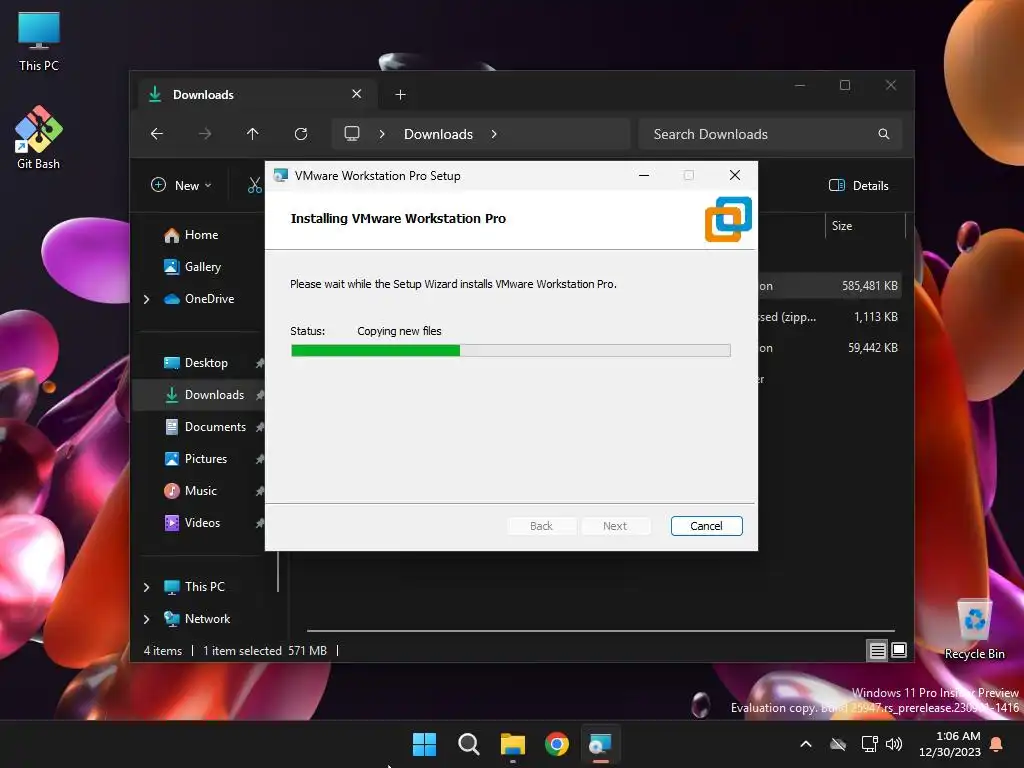
Task: Select Downloads in sidebar
Action: click(214, 395)
